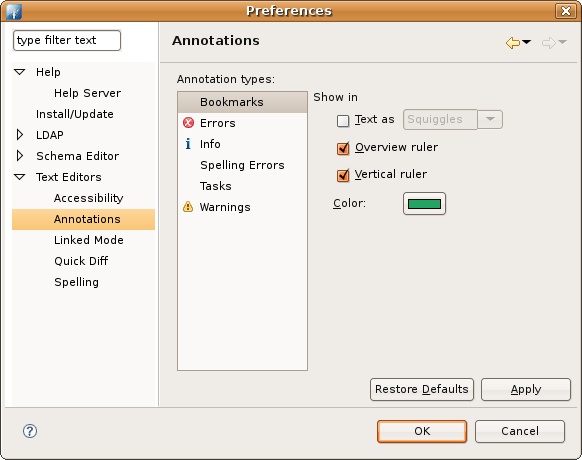Open the Quick Diff preferences page
This screenshot has height=460, width=582.
(81, 261)
